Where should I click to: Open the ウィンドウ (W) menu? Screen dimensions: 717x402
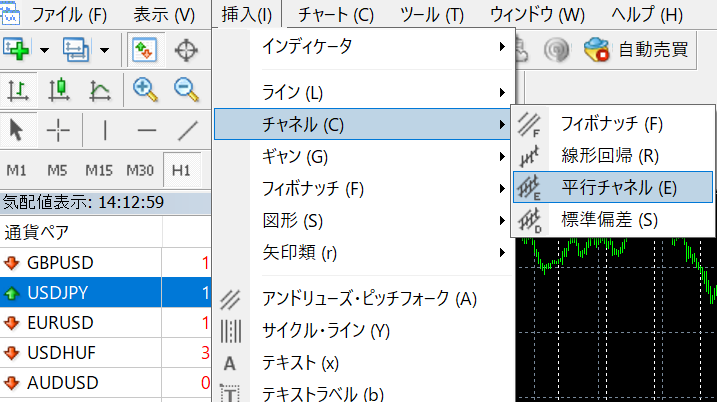click(x=537, y=15)
